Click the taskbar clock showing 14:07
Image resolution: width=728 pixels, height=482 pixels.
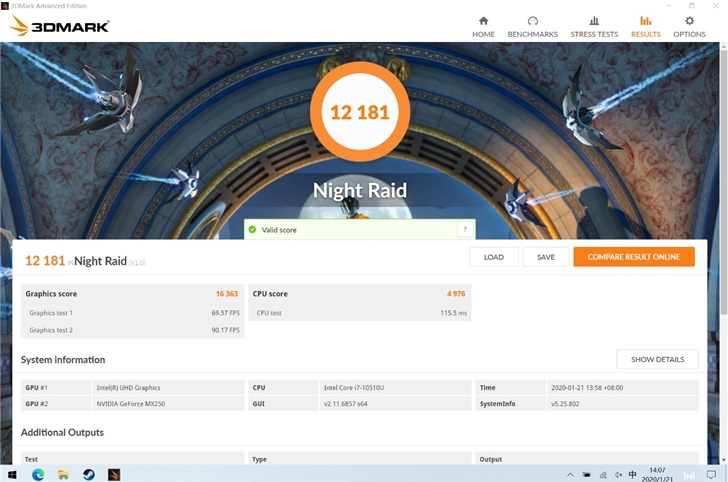pos(657,475)
